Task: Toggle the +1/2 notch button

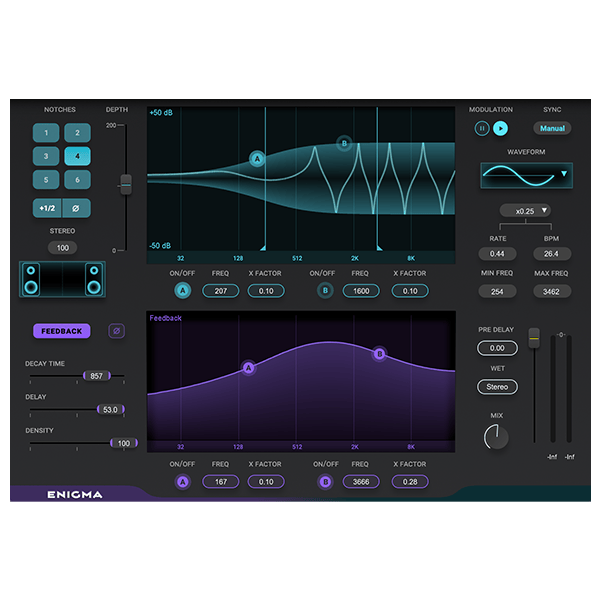Action: [47, 208]
